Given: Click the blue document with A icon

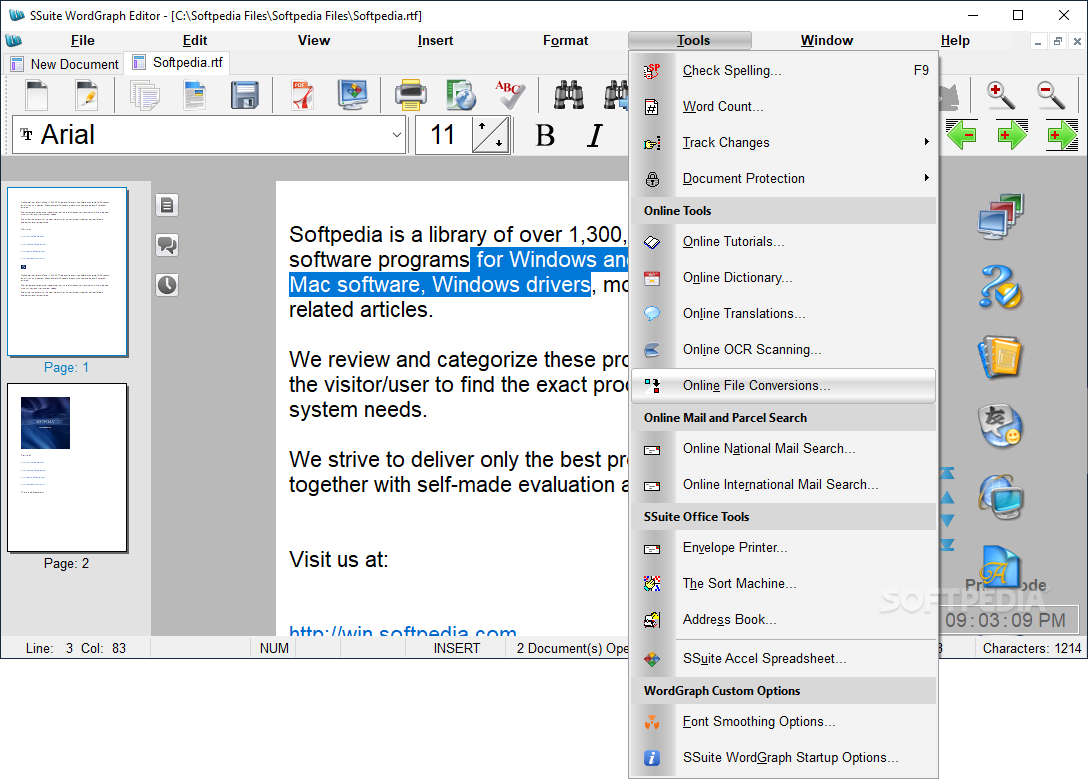Looking at the screenshot, I should pyautogui.click(x=1001, y=566).
